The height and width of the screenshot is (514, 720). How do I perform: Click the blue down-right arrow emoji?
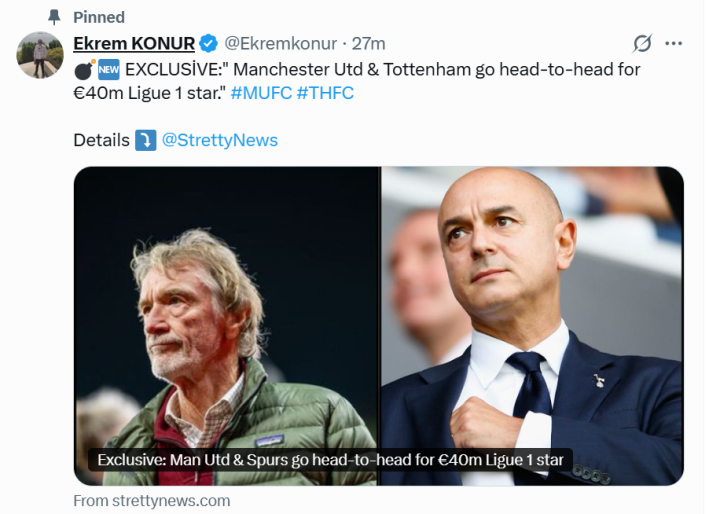point(146,140)
